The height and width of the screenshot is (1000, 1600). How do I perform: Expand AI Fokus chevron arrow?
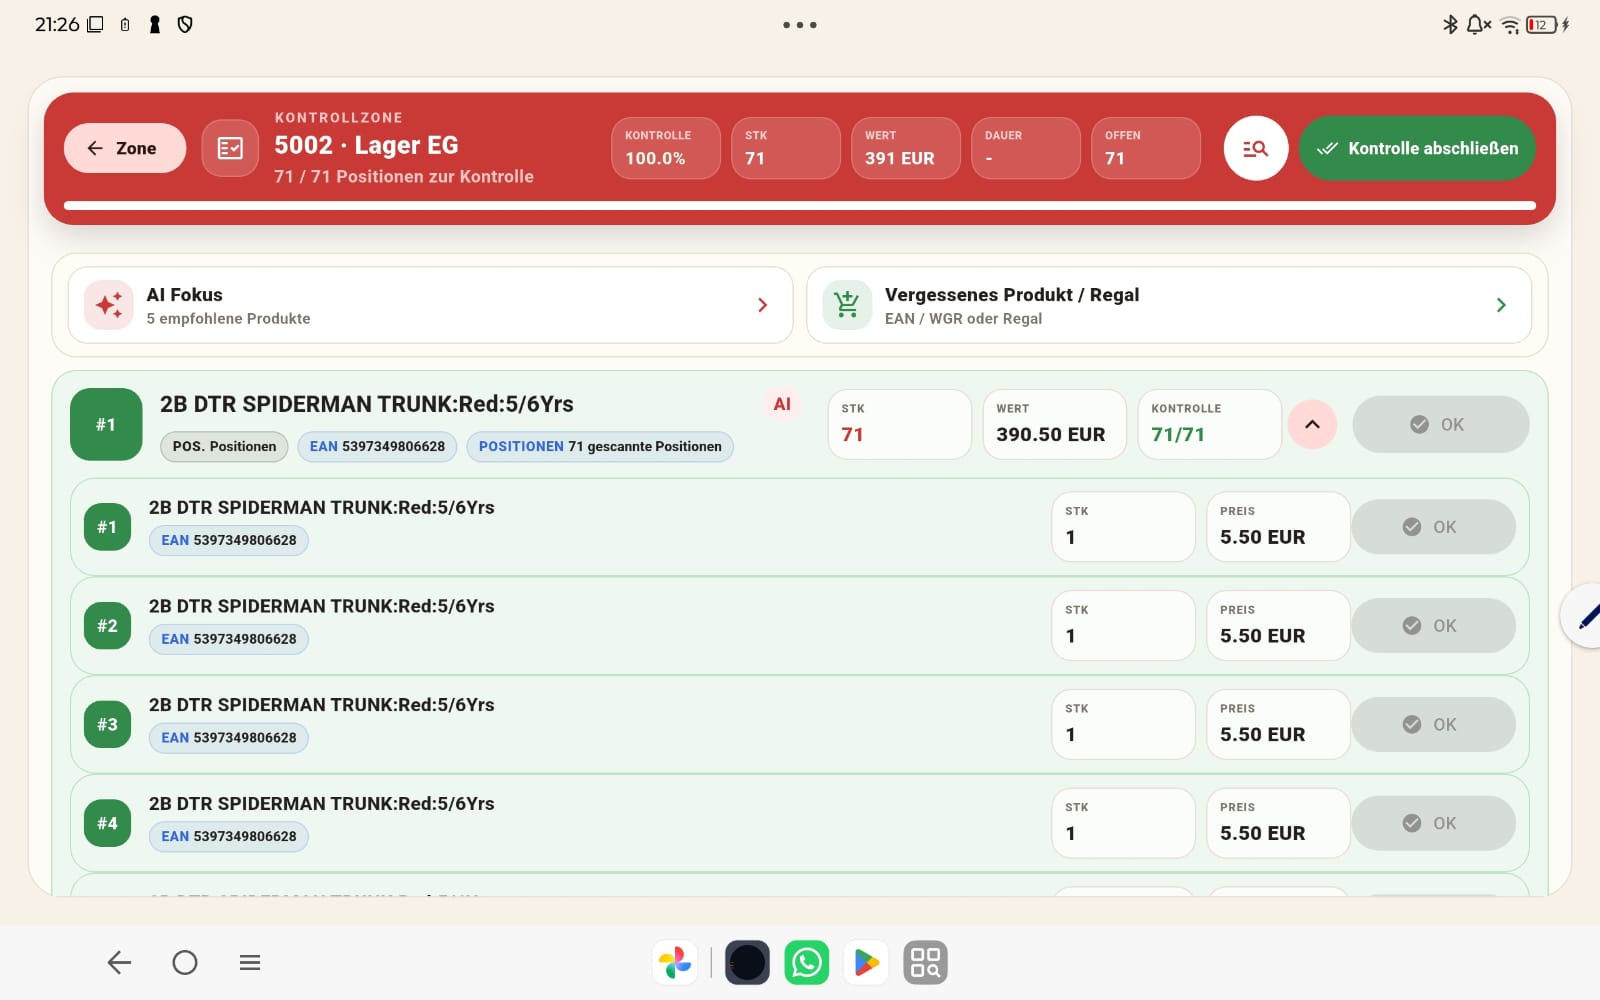(x=763, y=305)
